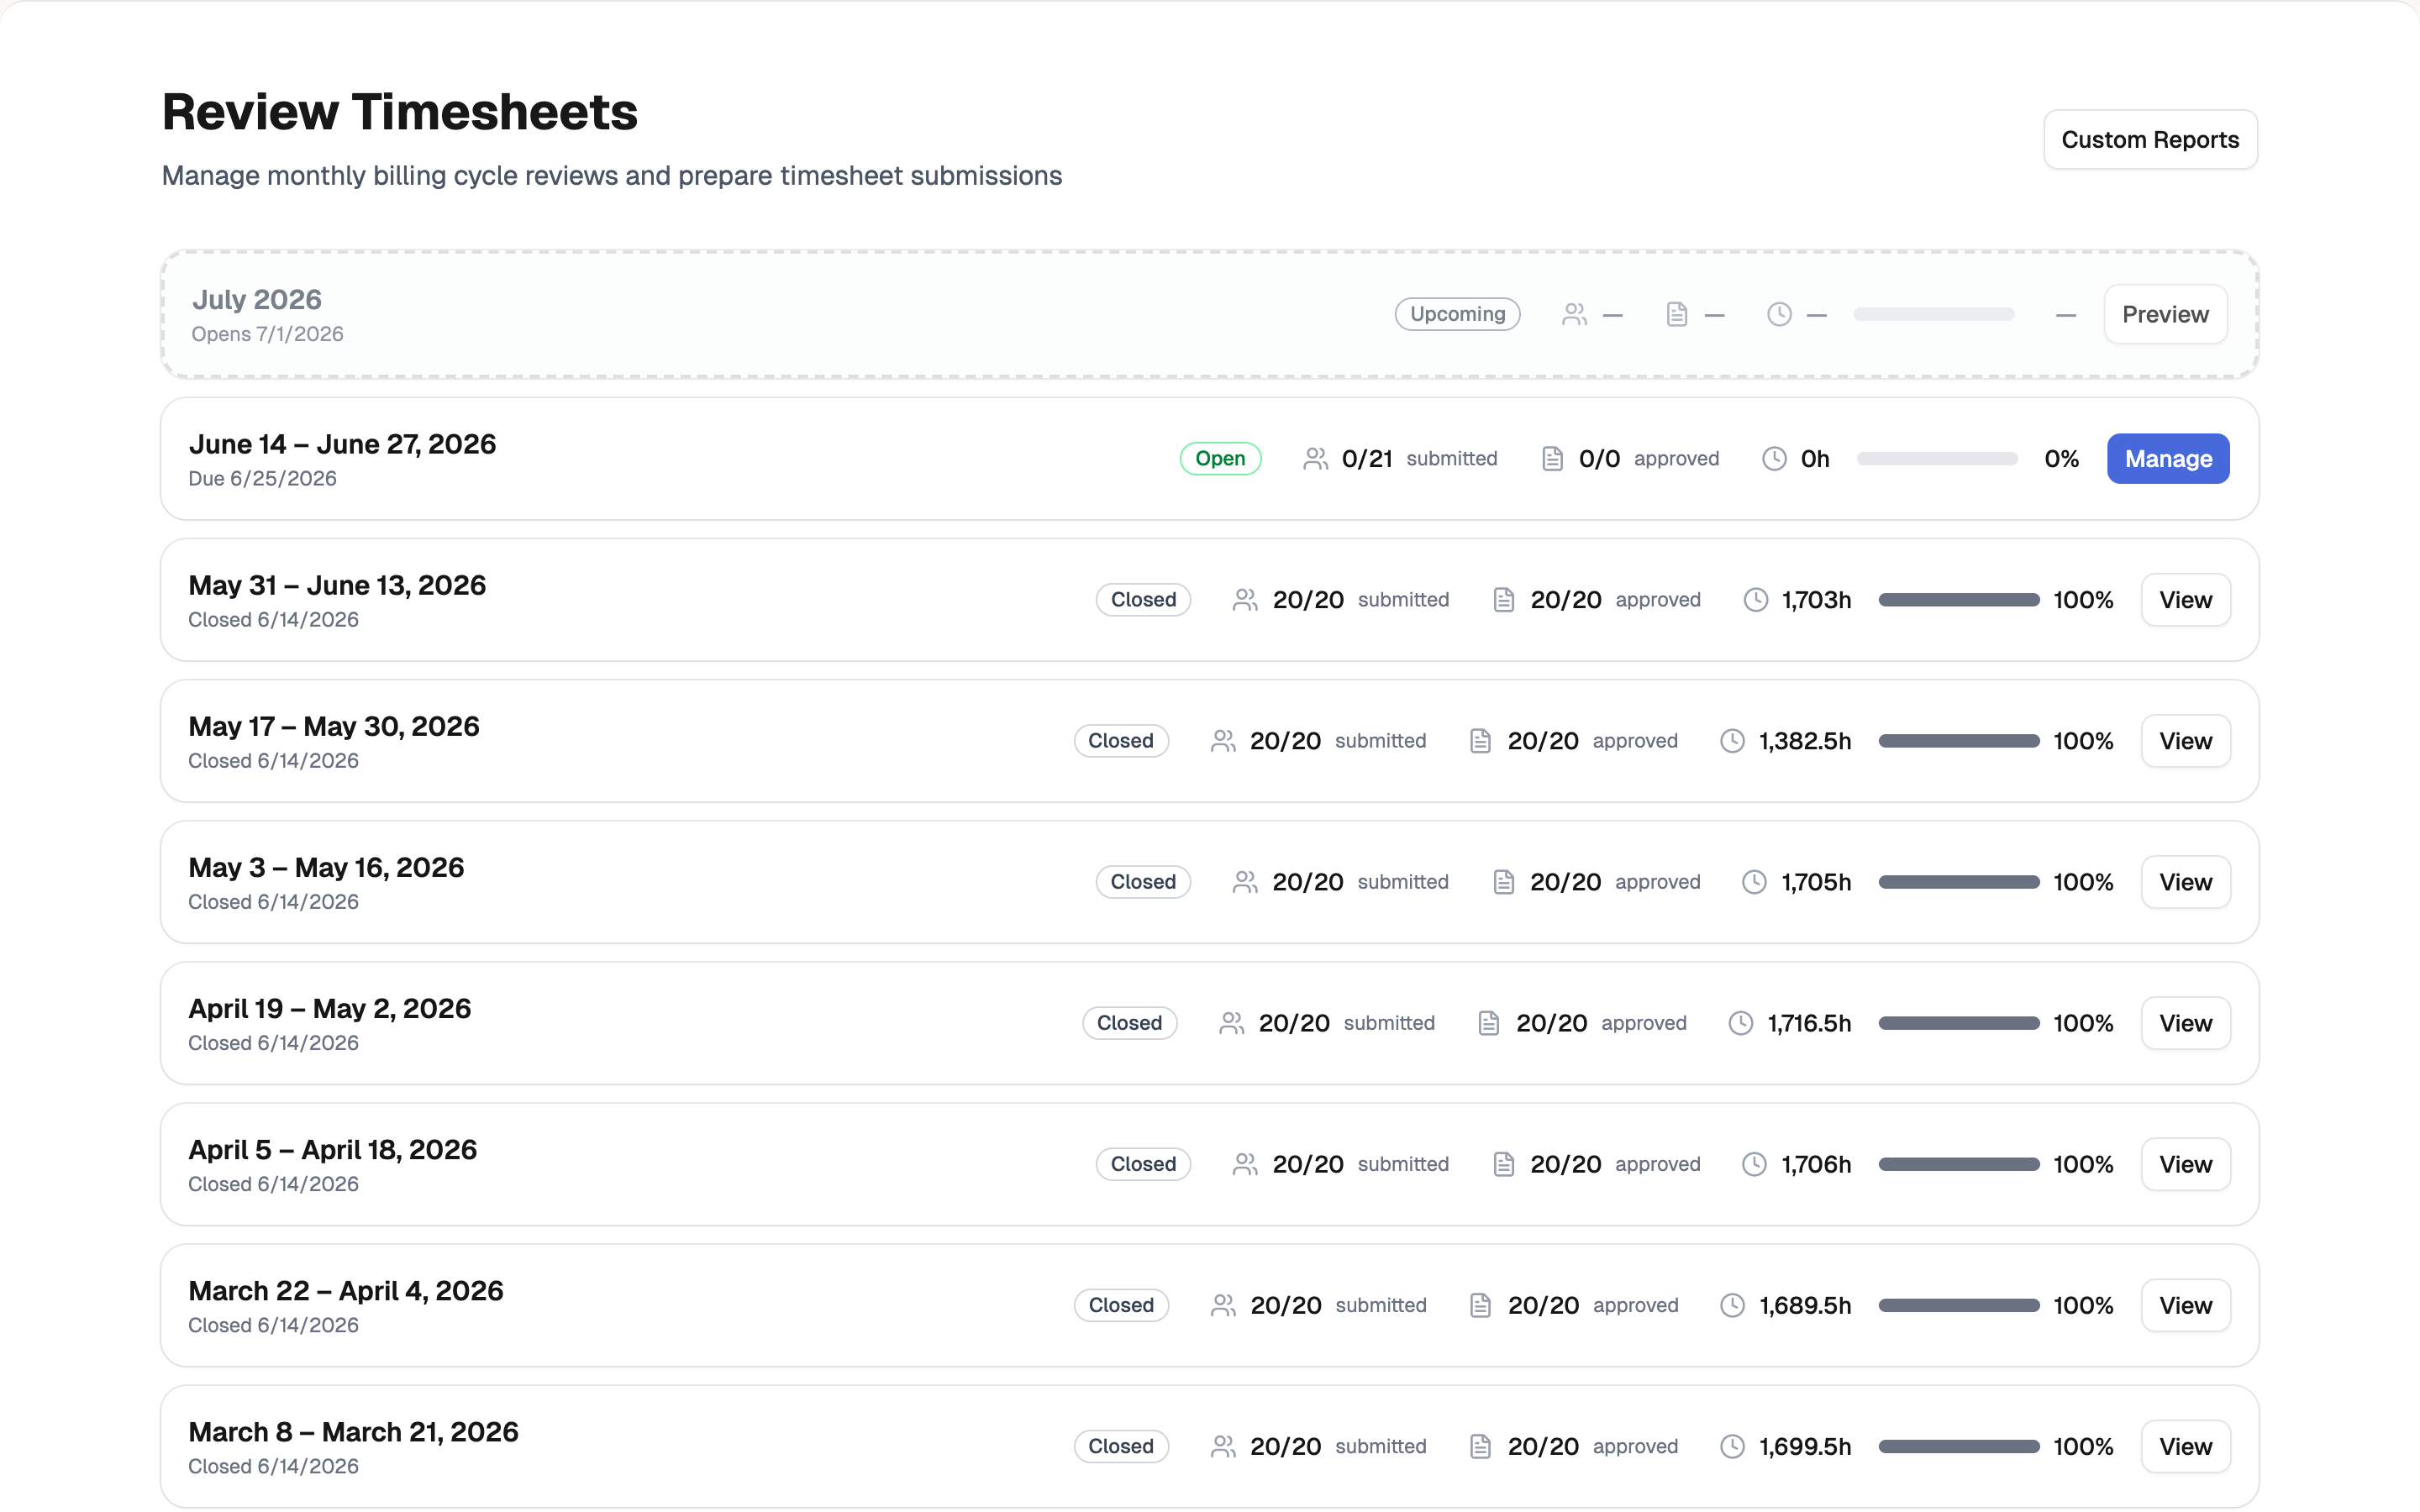The image size is (2420, 1512).
Task: Click the '0/21' submitted count
Action: coord(1367,459)
